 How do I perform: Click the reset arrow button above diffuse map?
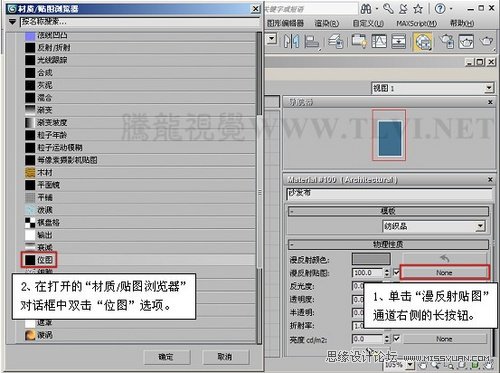(x=444, y=258)
